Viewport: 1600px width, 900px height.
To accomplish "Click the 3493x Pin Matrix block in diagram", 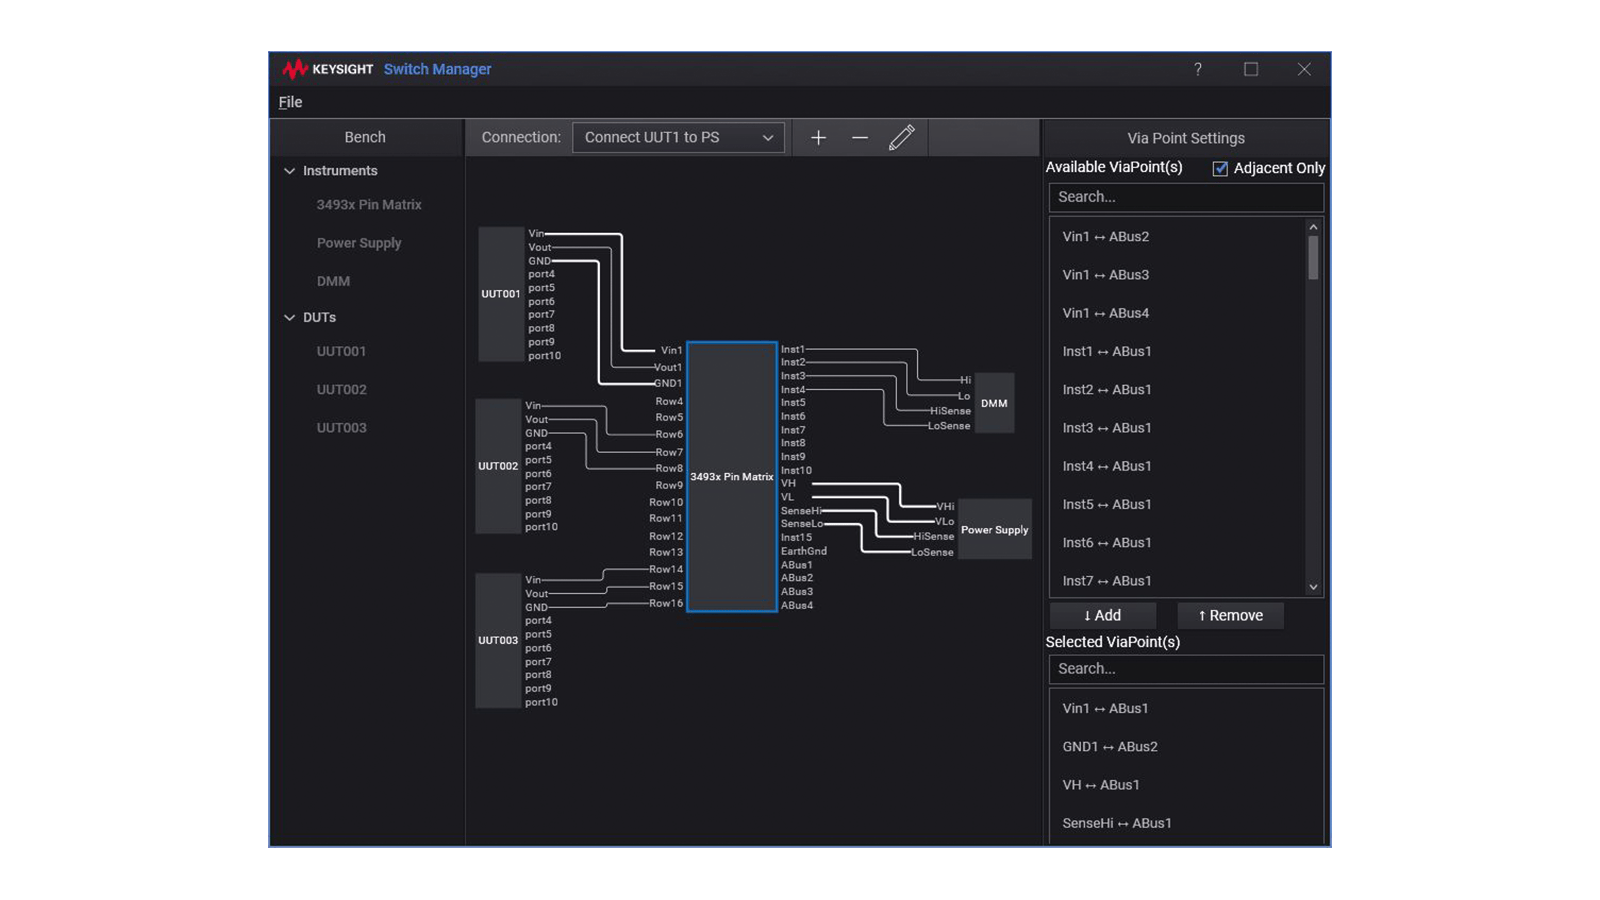I will pos(732,477).
